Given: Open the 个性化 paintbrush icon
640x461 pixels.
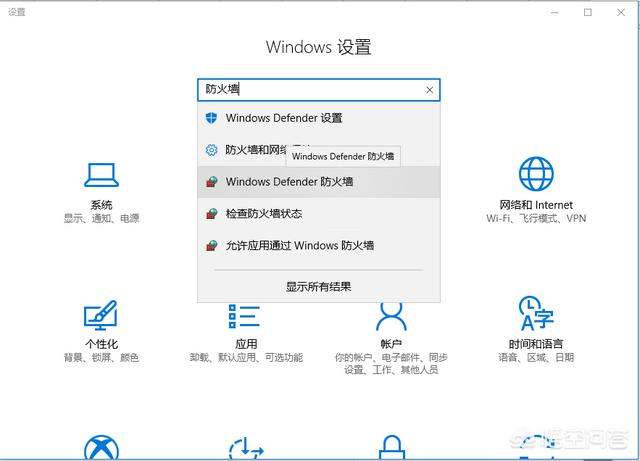Looking at the screenshot, I should pos(101,315).
